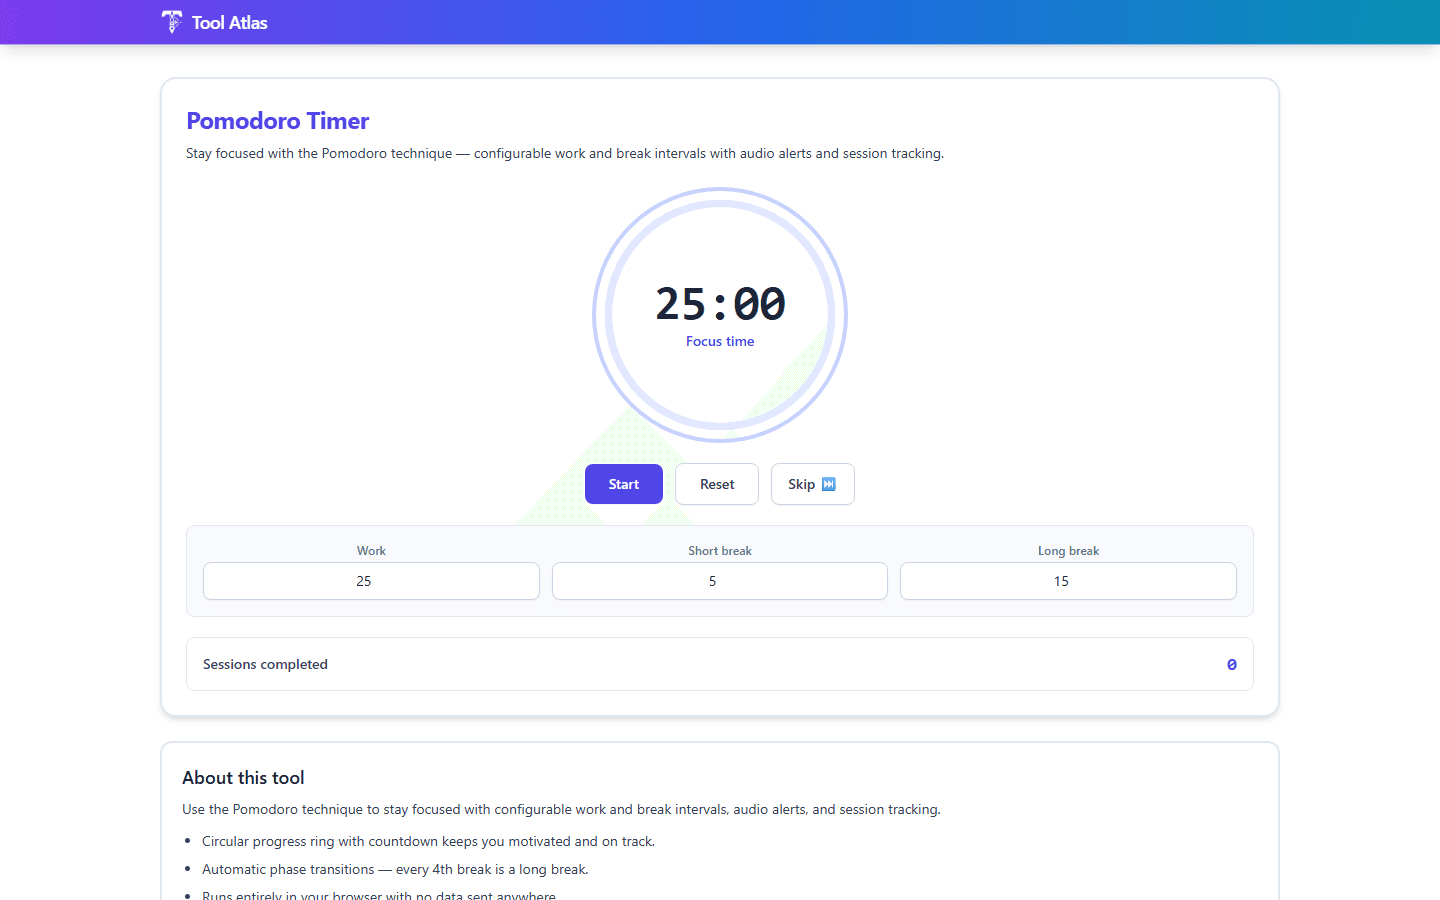Screen dimensions: 1440x900
Task: Click the Work duration input showing 25
Action: pyautogui.click(x=371, y=581)
